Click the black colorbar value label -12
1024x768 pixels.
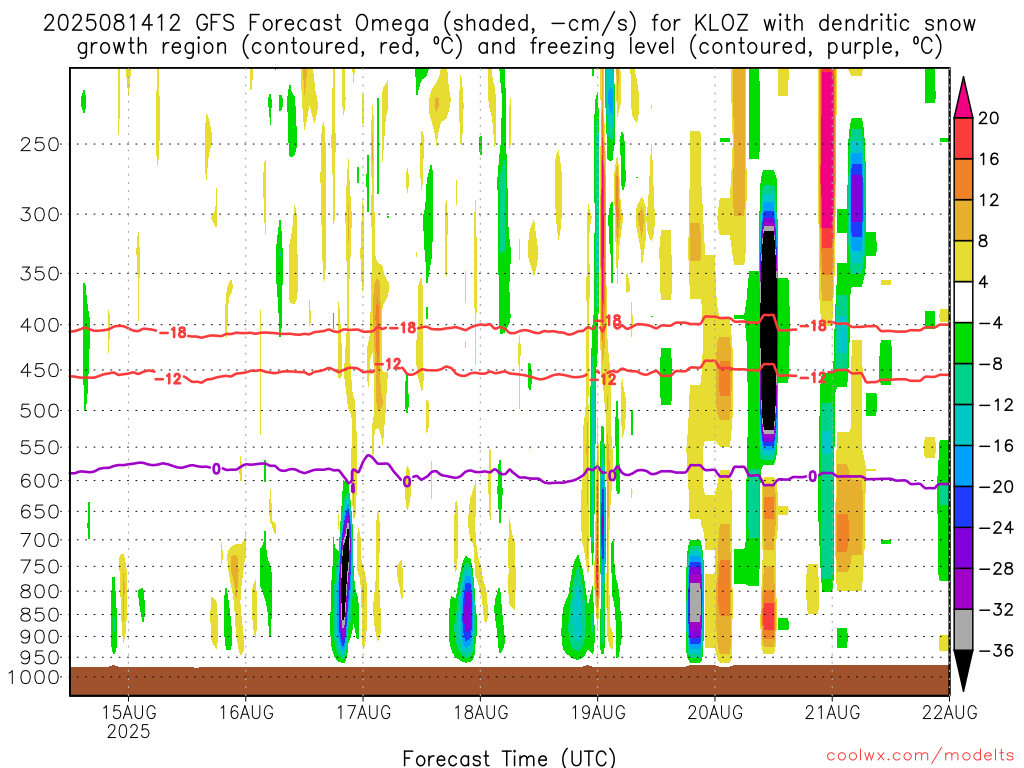tap(997, 405)
